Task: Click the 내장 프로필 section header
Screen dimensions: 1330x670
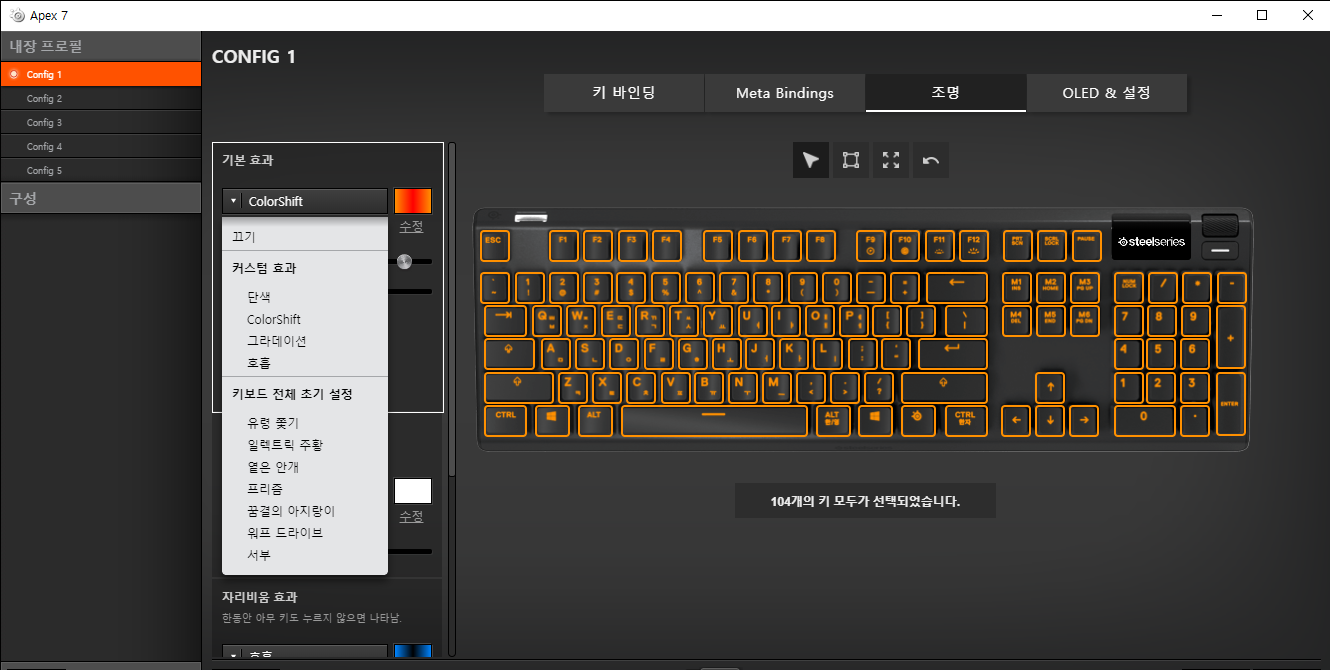Action: point(100,46)
